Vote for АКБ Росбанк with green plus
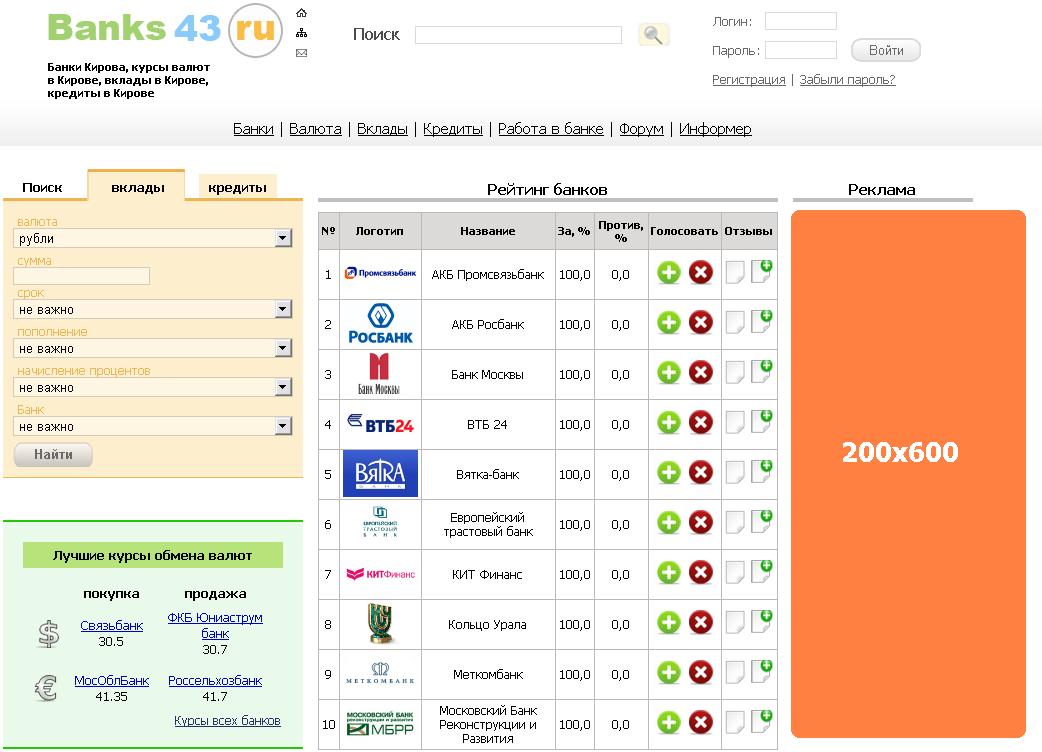The height and width of the screenshot is (752, 1042). (669, 323)
